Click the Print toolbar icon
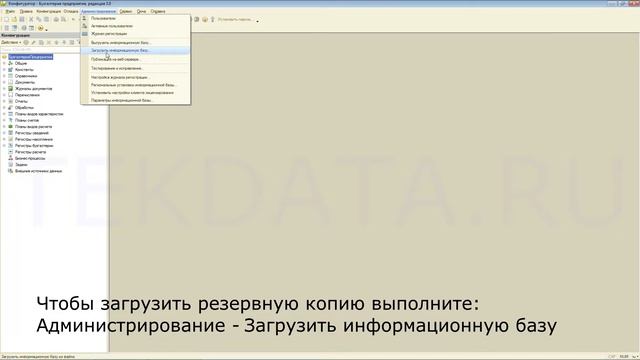 pos(56,19)
